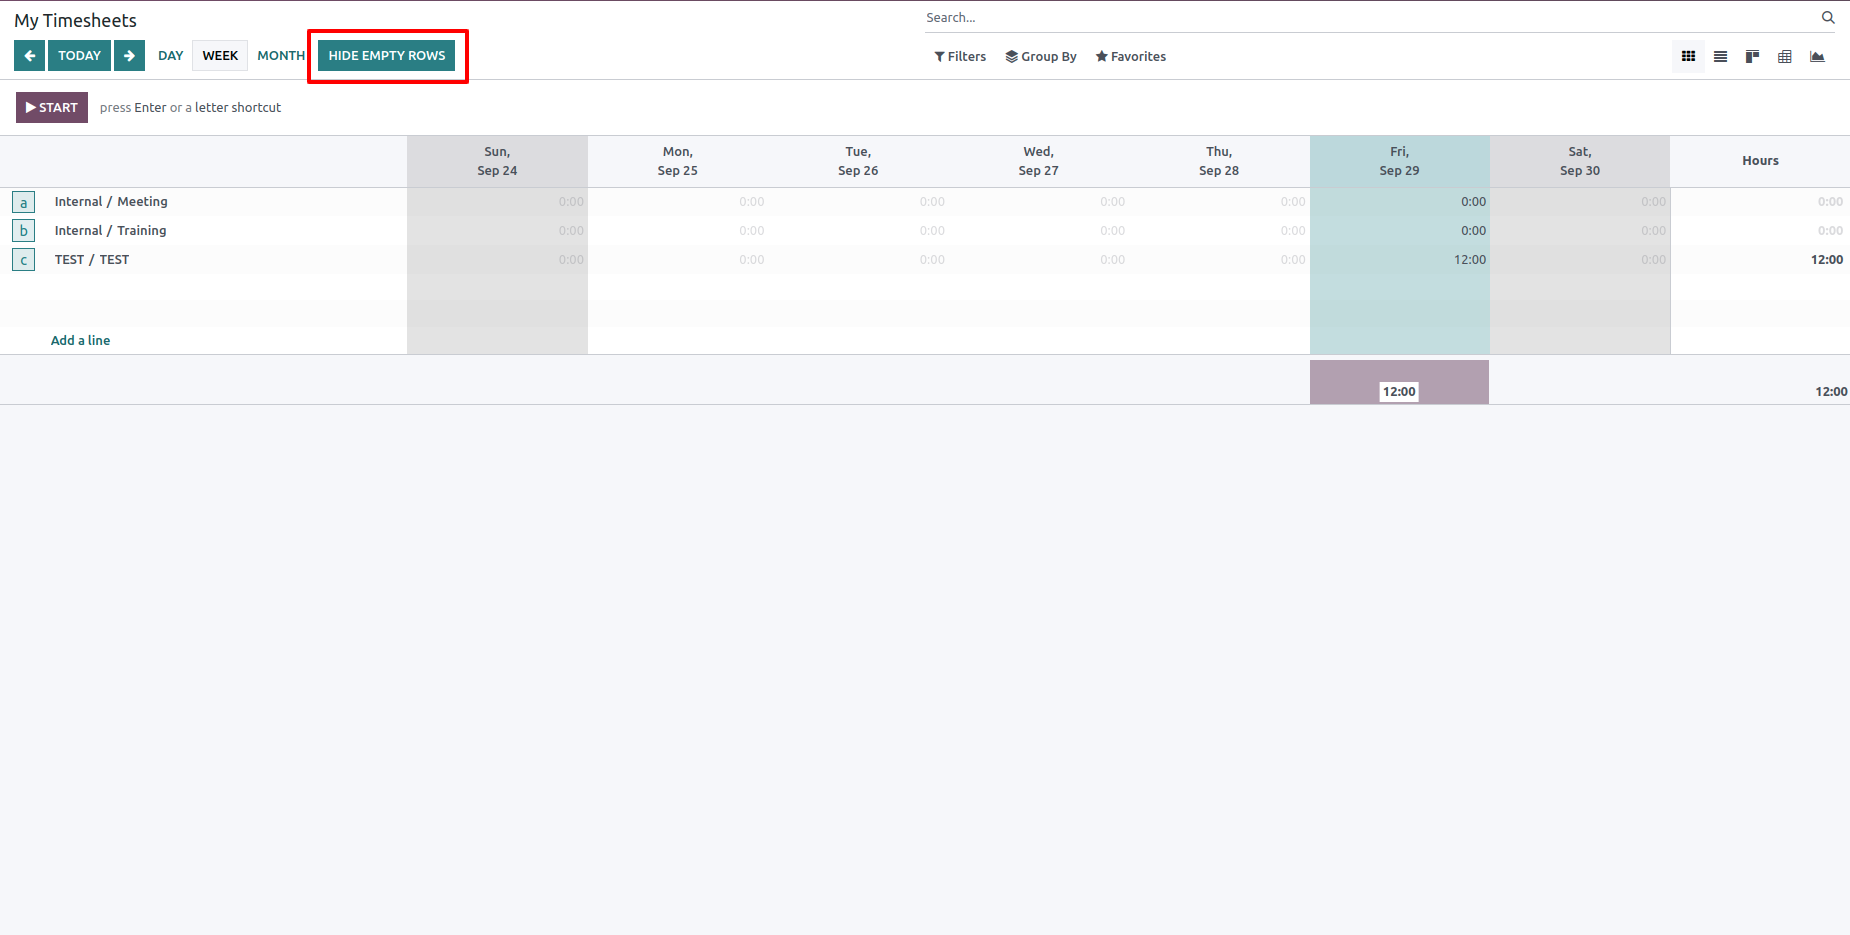Switch to the MONTH view tab
1850x935 pixels.
pyautogui.click(x=280, y=55)
